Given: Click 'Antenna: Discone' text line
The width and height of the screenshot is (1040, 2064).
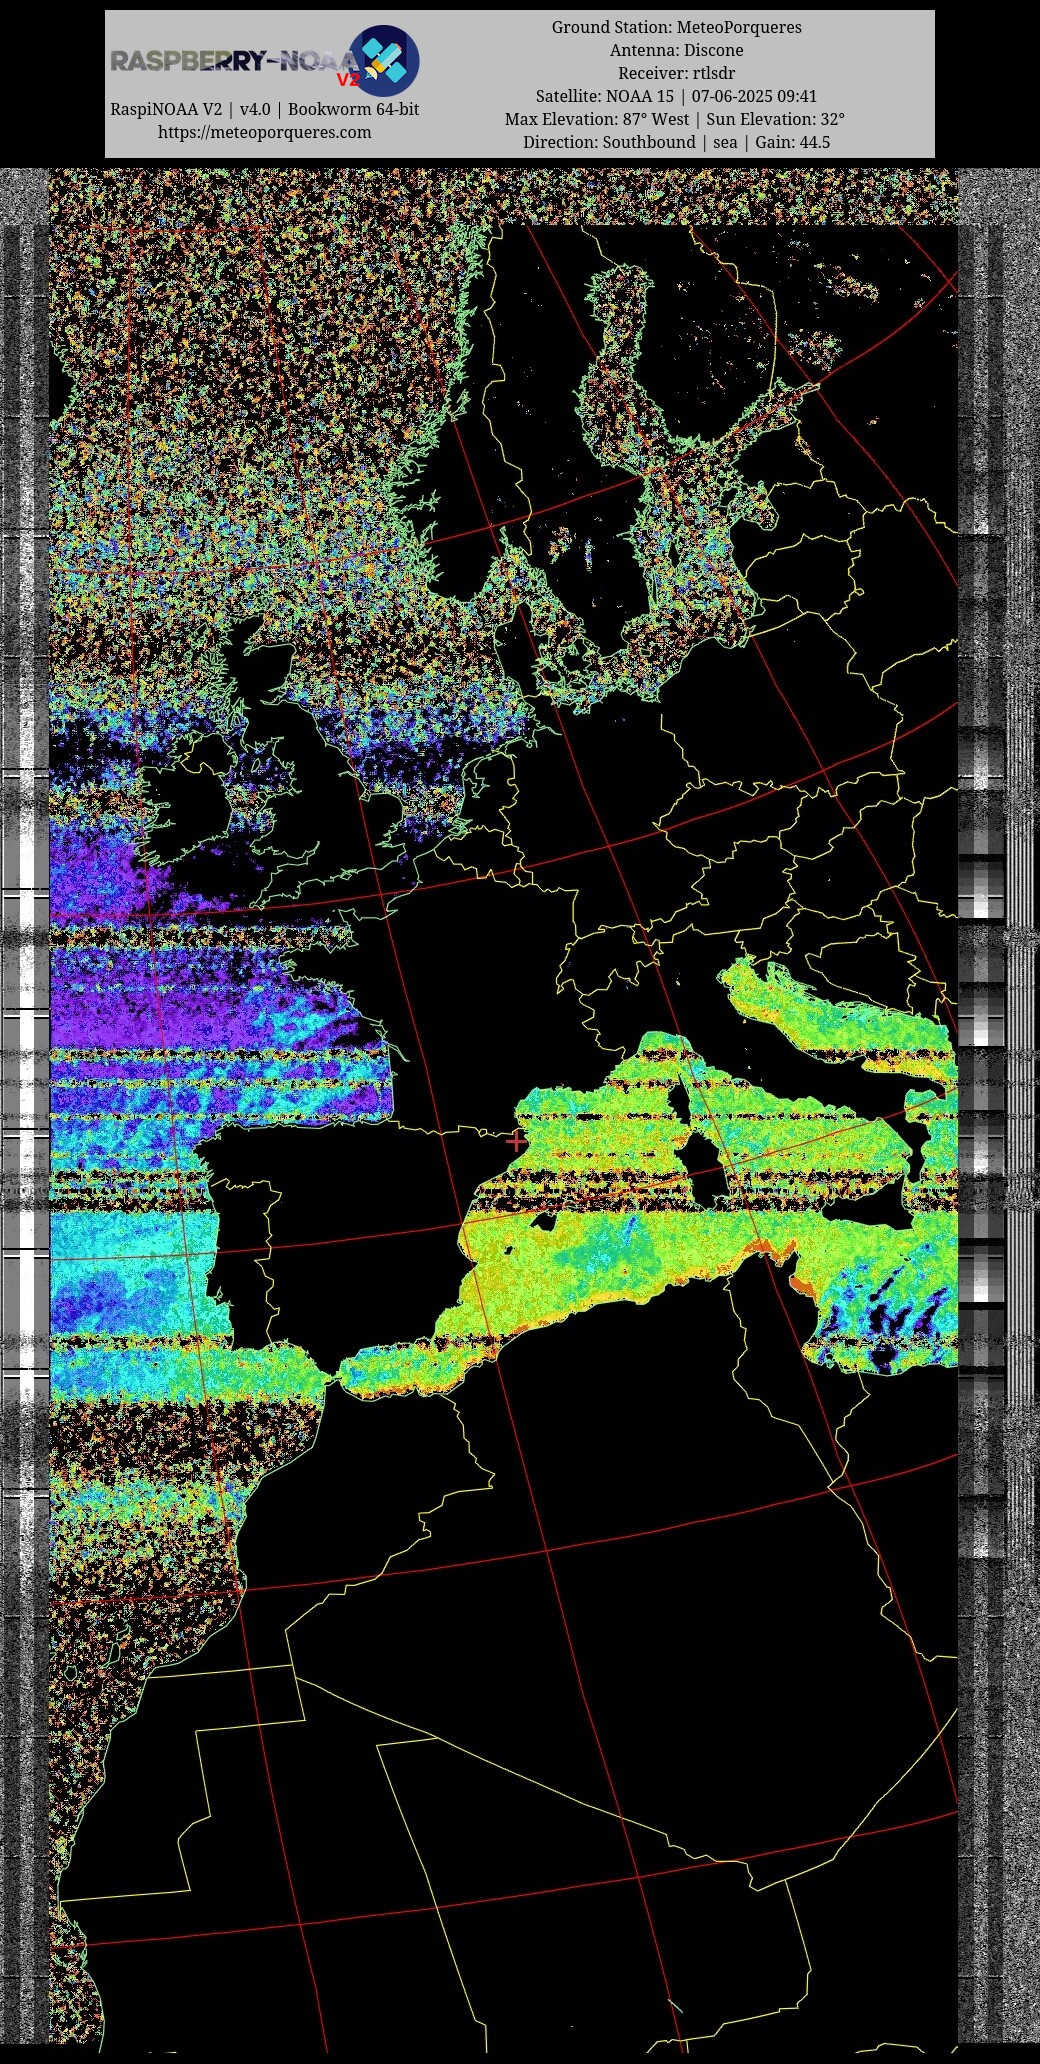Looking at the screenshot, I should pos(676,50).
